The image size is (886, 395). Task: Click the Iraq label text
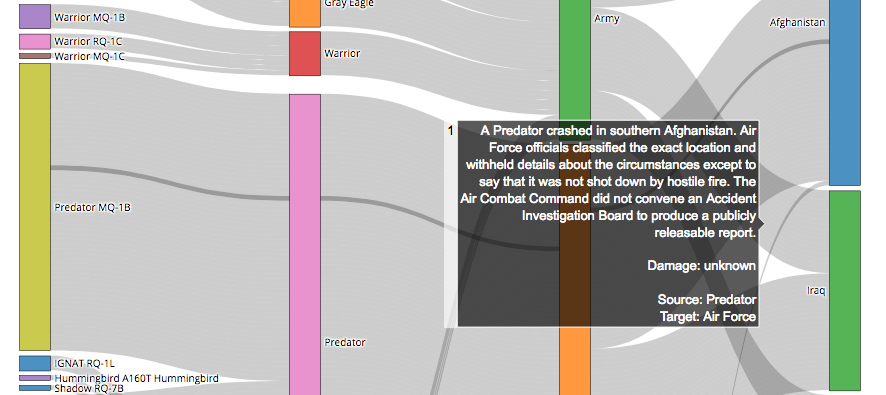click(x=816, y=290)
